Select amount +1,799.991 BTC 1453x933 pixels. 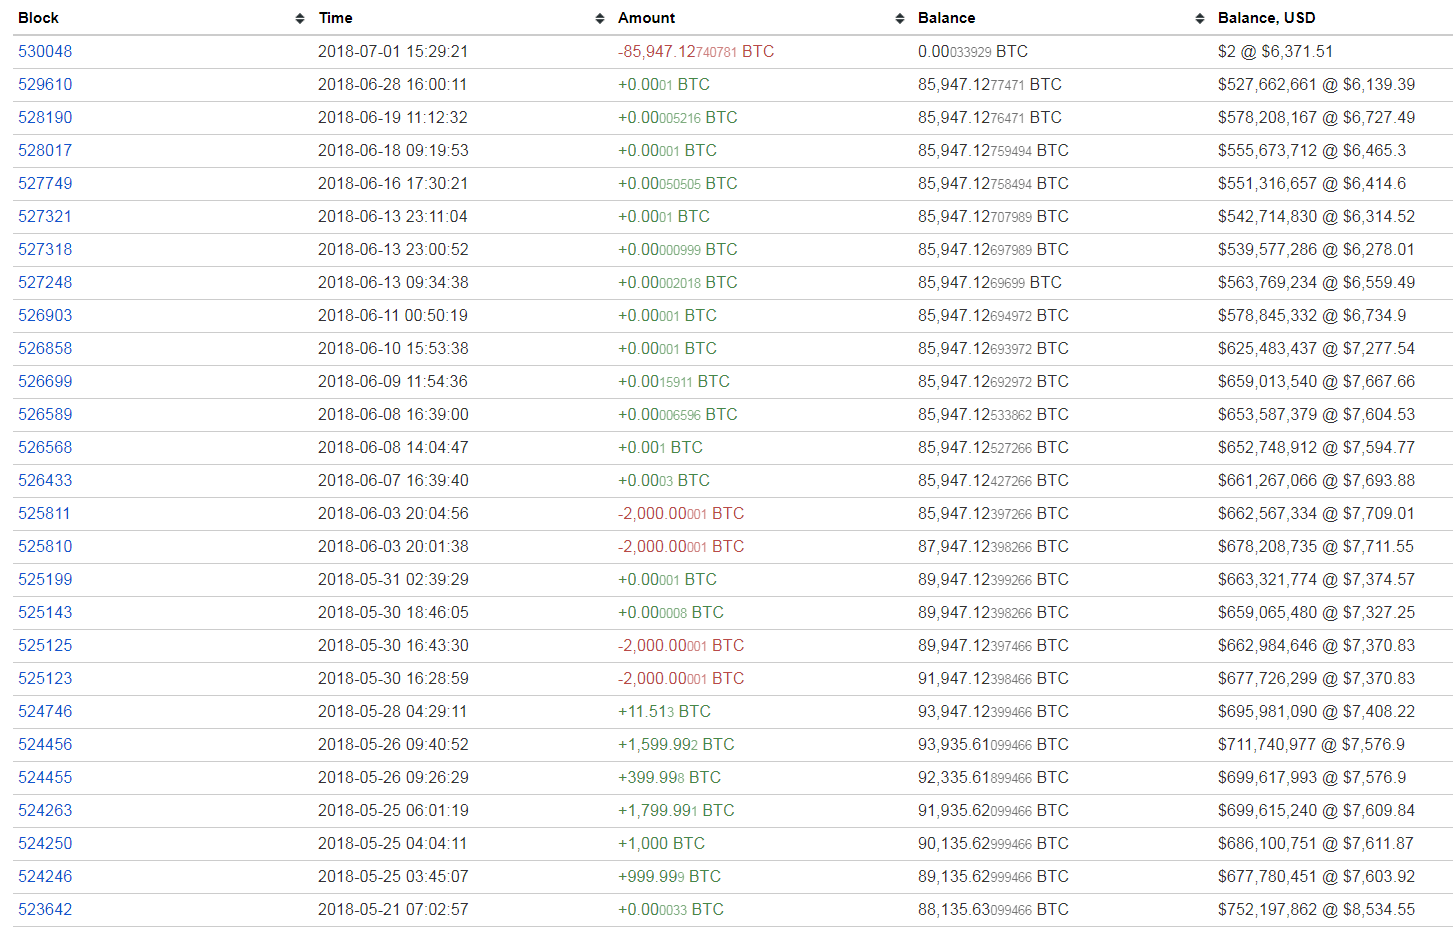click(676, 811)
